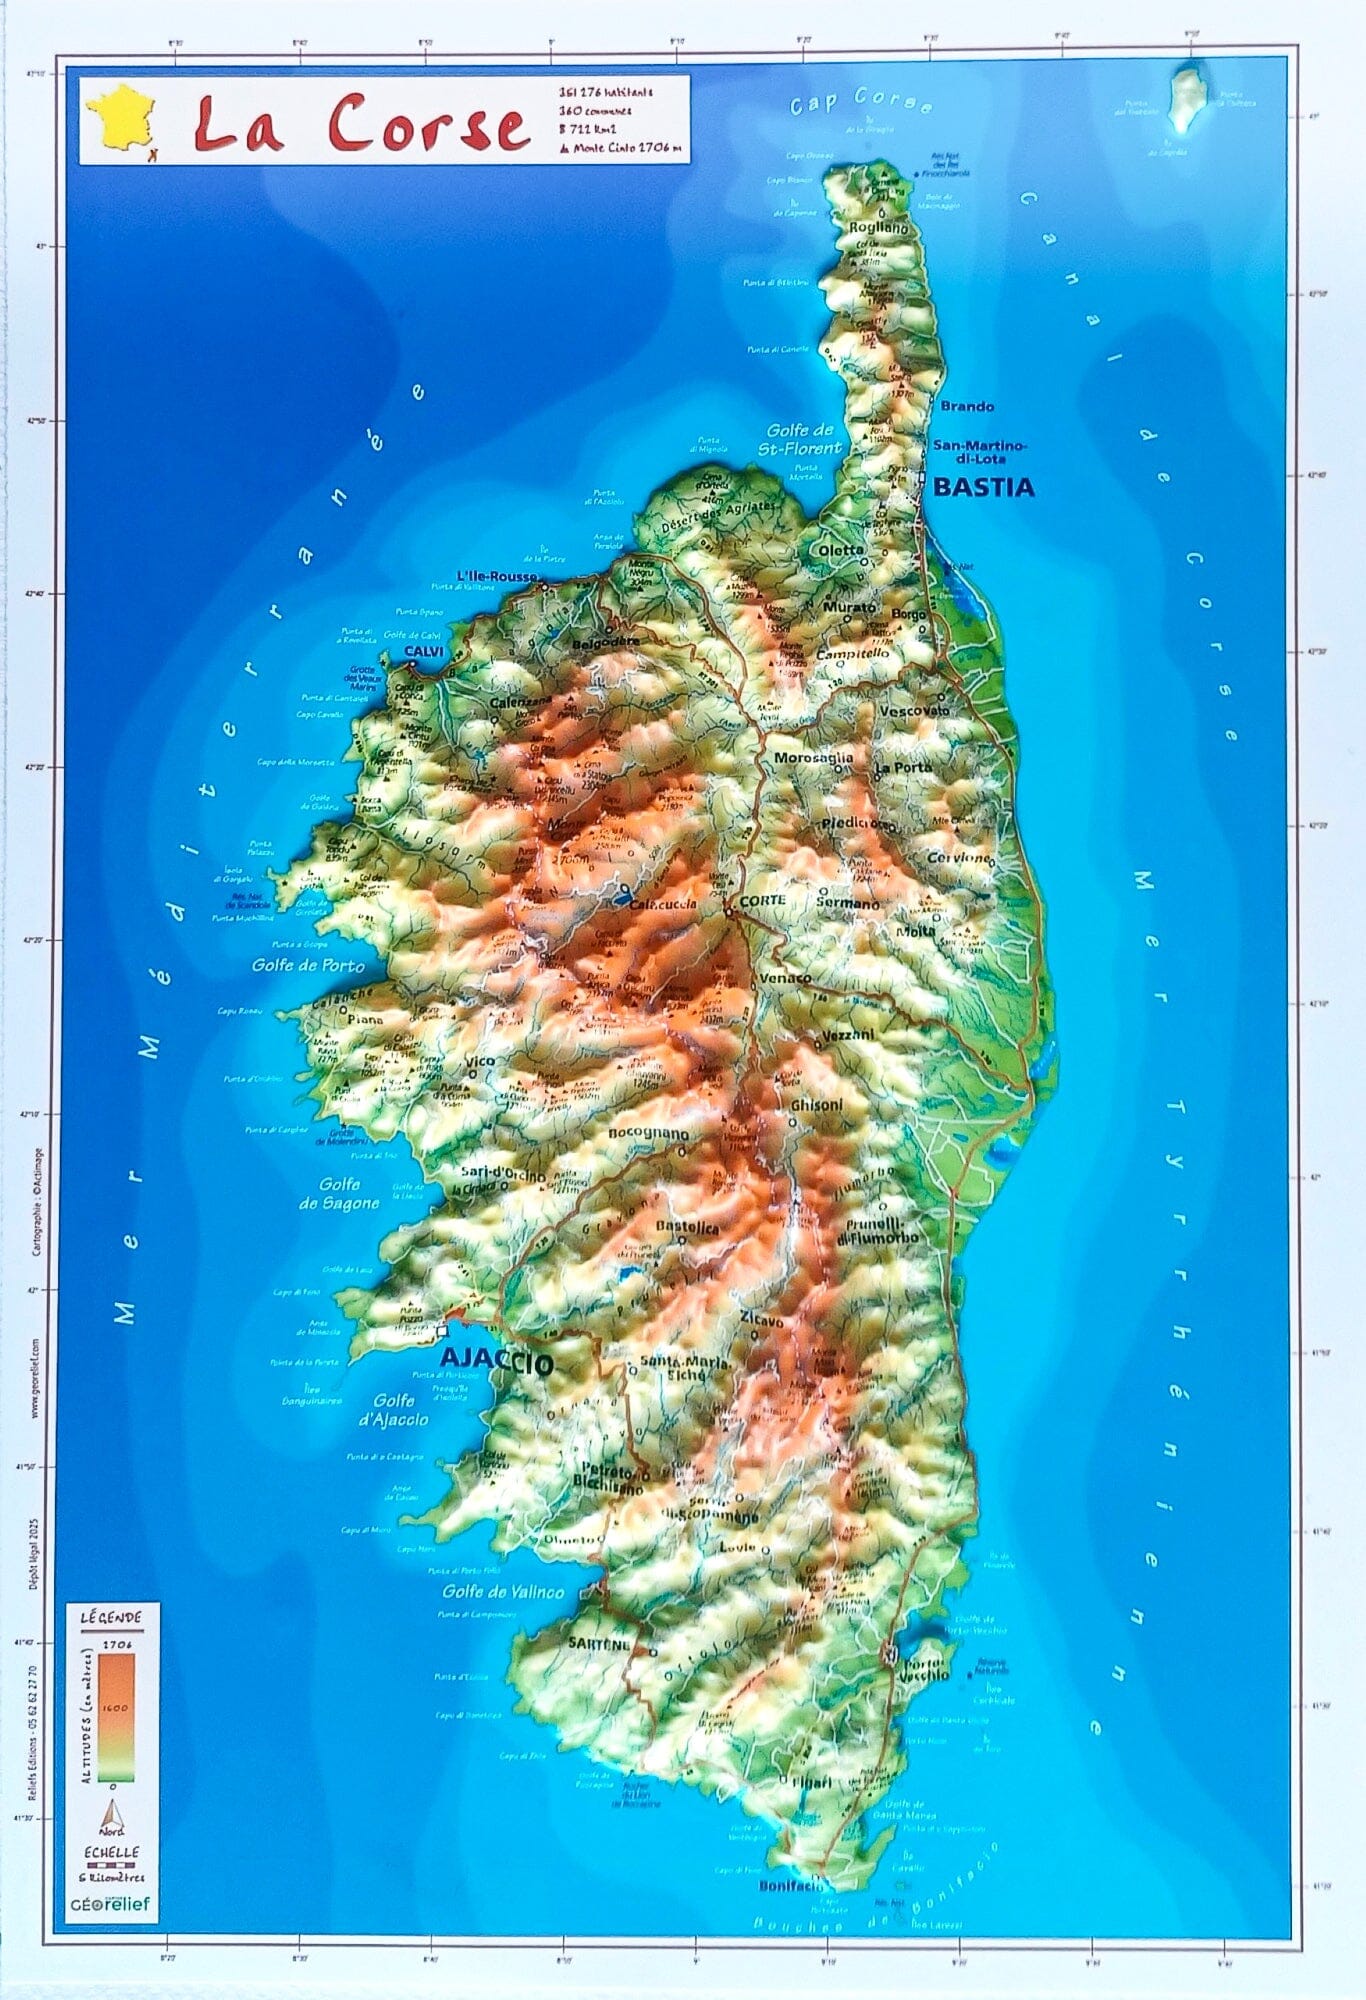Click the 'Murato' village label
Screen dimensions: 1366x2000
tap(849, 607)
